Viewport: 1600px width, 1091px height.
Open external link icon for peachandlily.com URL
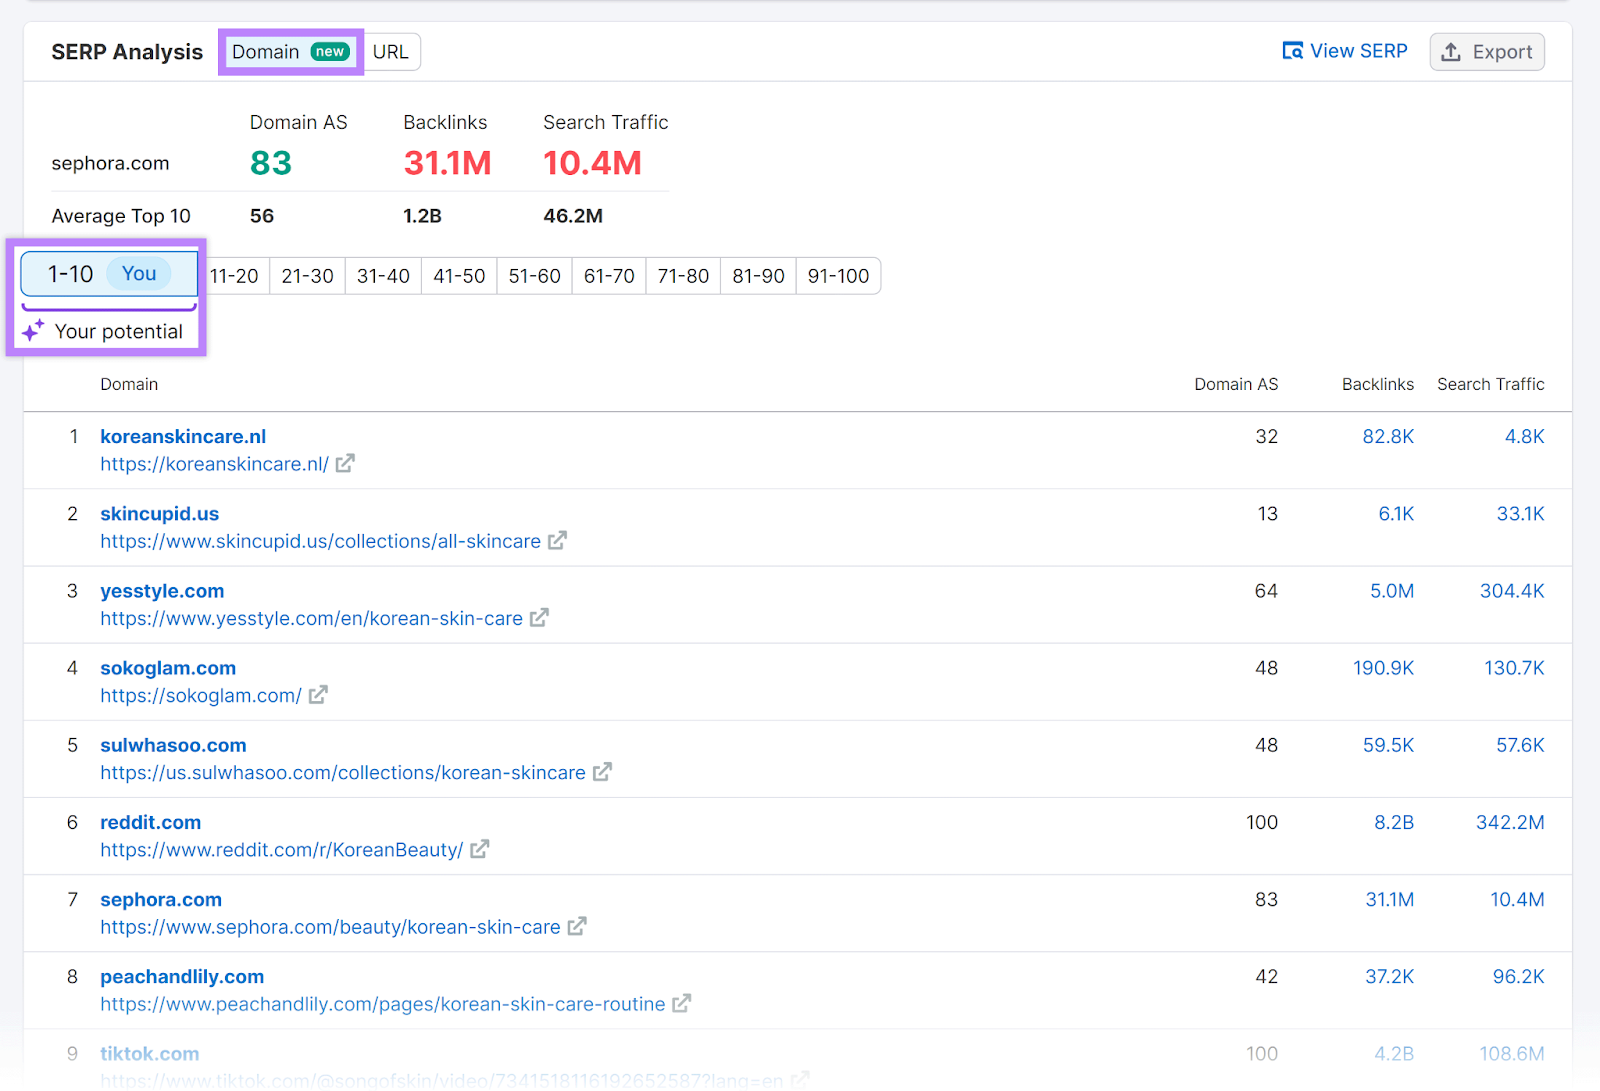click(682, 1004)
